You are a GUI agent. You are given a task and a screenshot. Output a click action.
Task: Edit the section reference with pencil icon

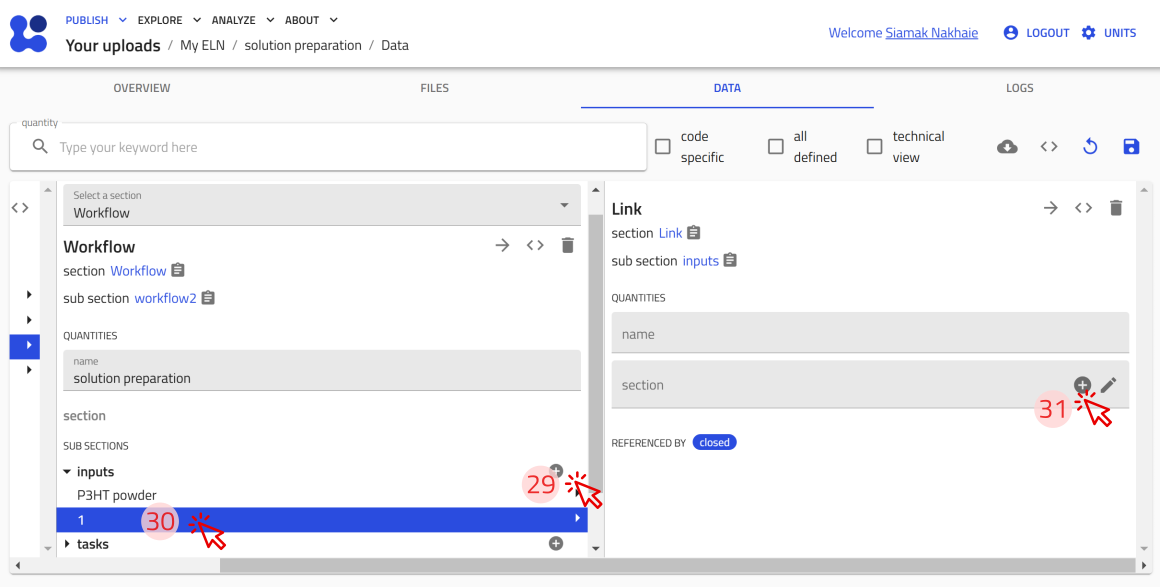coord(1108,385)
